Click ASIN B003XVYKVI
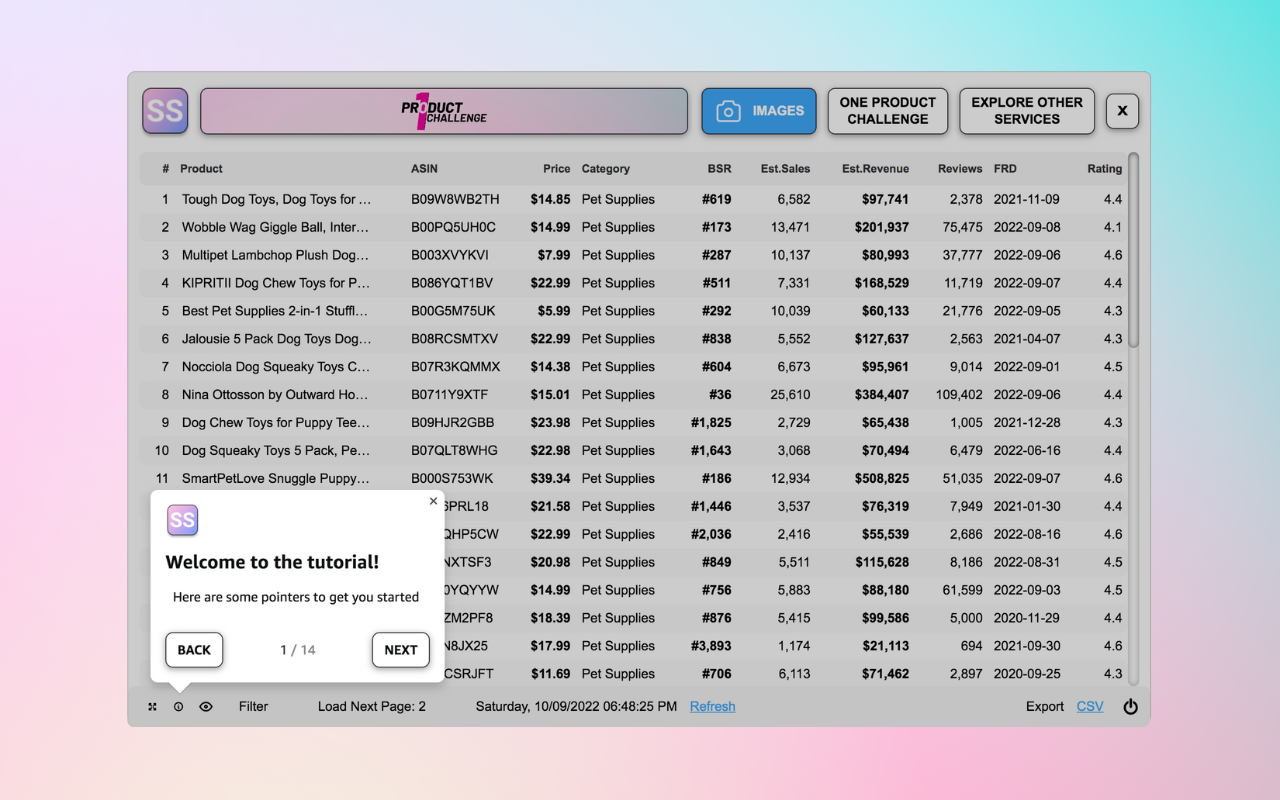The height and width of the screenshot is (800, 1280). pyautogui.click(x=450, y=256)
